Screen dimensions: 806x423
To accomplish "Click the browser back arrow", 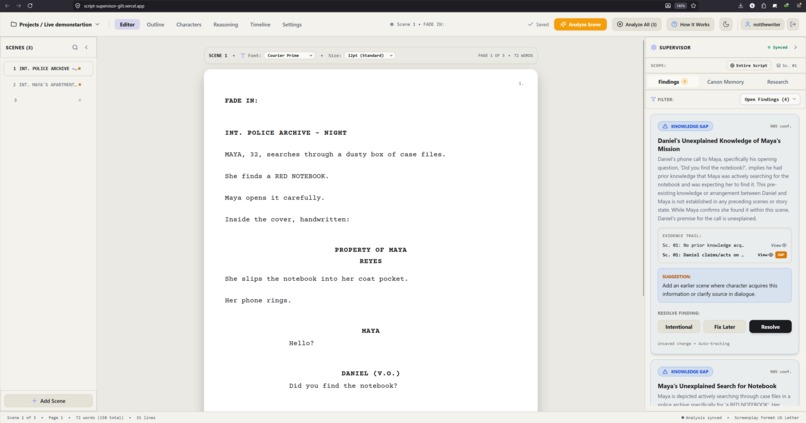I will (7, 6).
